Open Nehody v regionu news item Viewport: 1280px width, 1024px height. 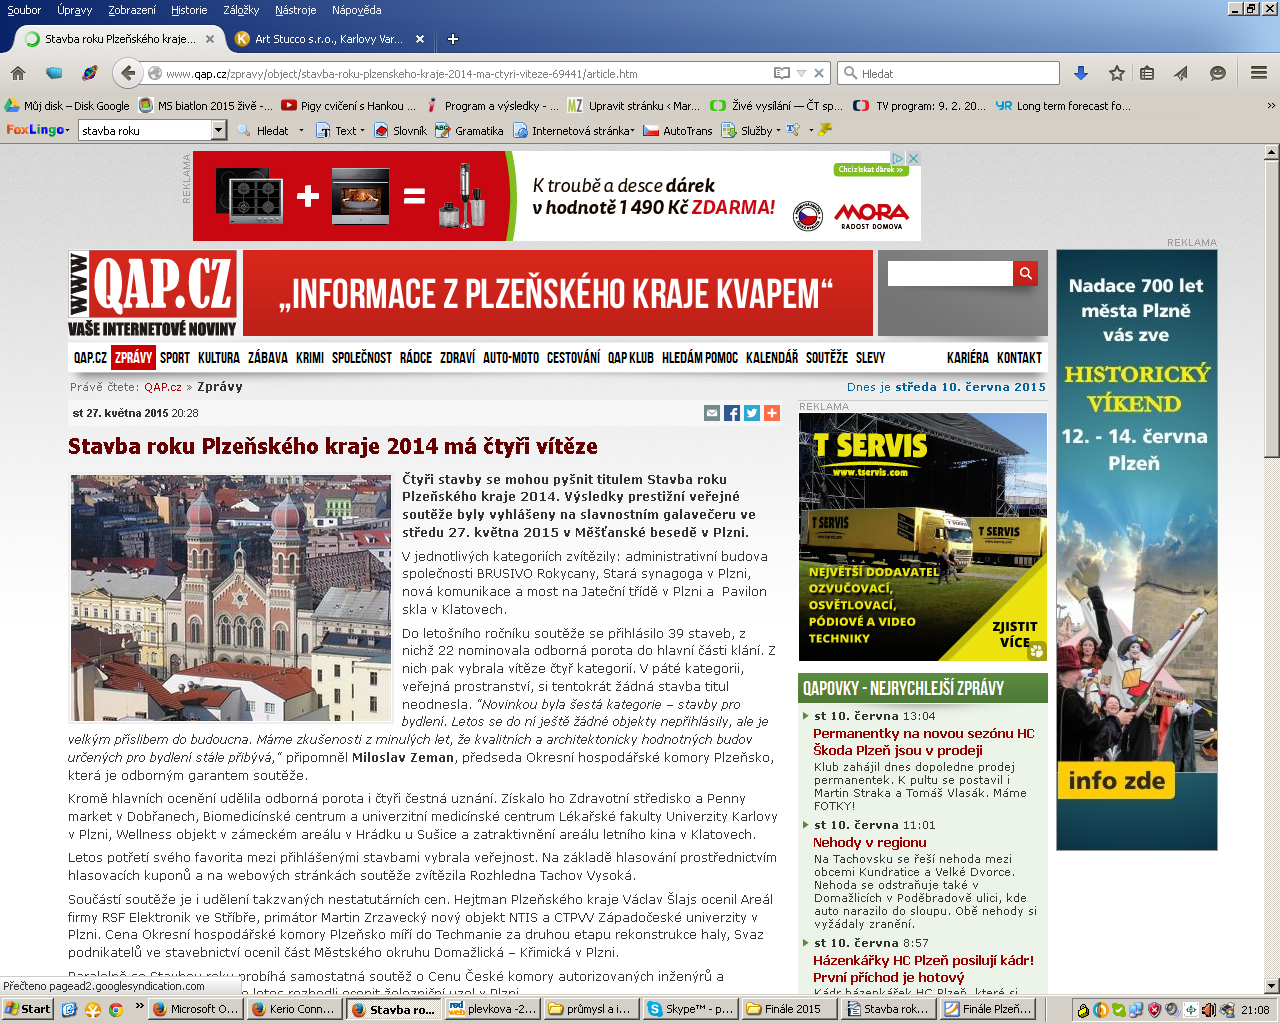click(x=870, y=842)
